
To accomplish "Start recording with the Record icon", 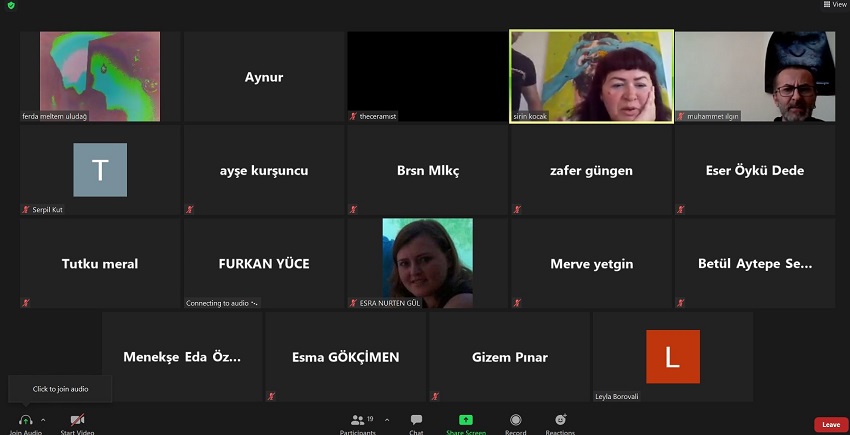I will click(x=515, y=420).
